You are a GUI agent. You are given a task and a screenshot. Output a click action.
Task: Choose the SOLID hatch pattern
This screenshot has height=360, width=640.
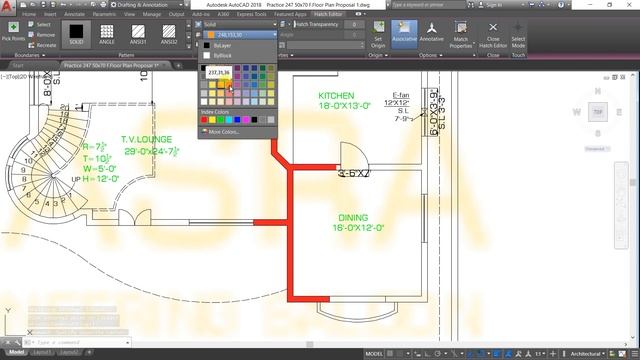pos(76,34)
